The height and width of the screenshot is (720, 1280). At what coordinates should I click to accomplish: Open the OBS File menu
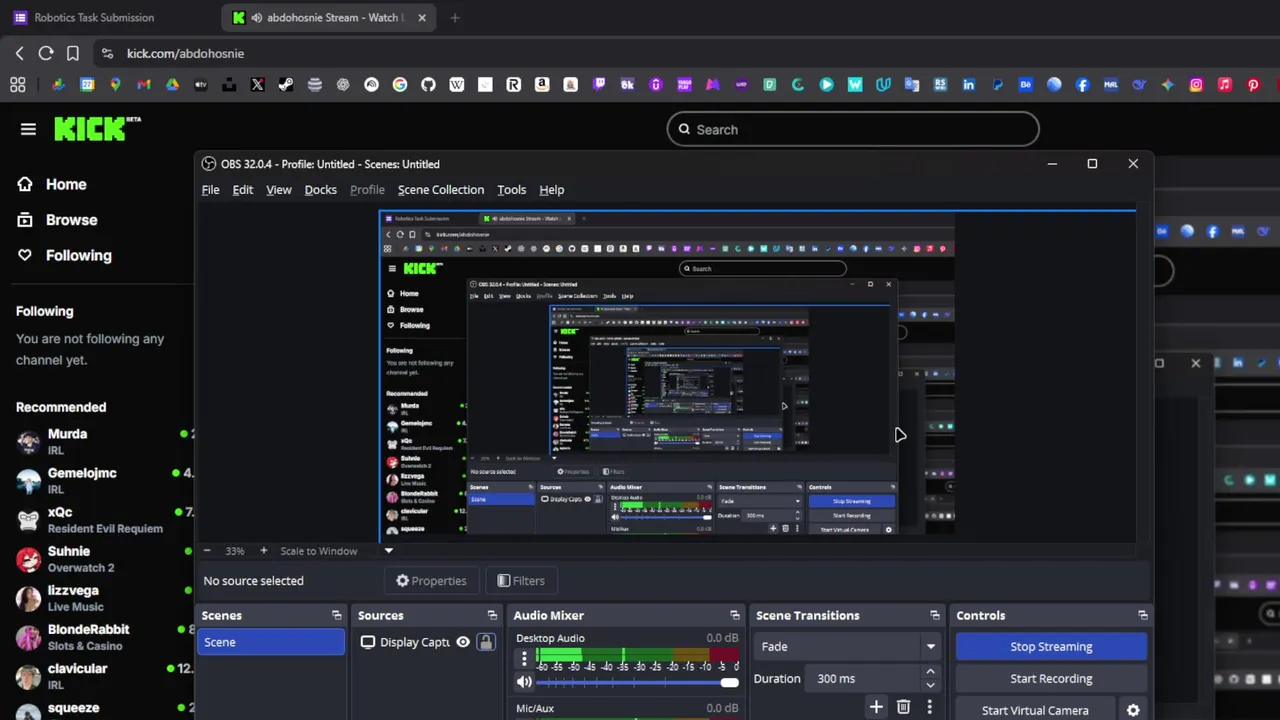coord(211,190)
